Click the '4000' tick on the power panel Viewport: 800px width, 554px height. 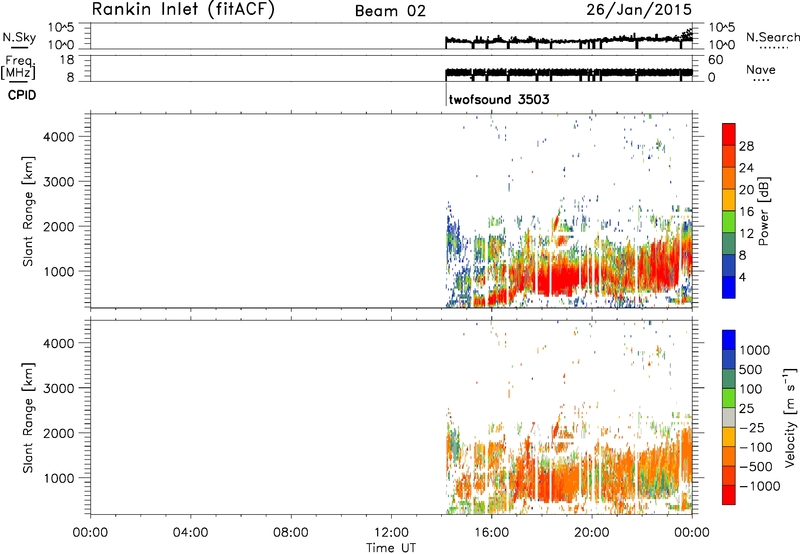[59, 137]
